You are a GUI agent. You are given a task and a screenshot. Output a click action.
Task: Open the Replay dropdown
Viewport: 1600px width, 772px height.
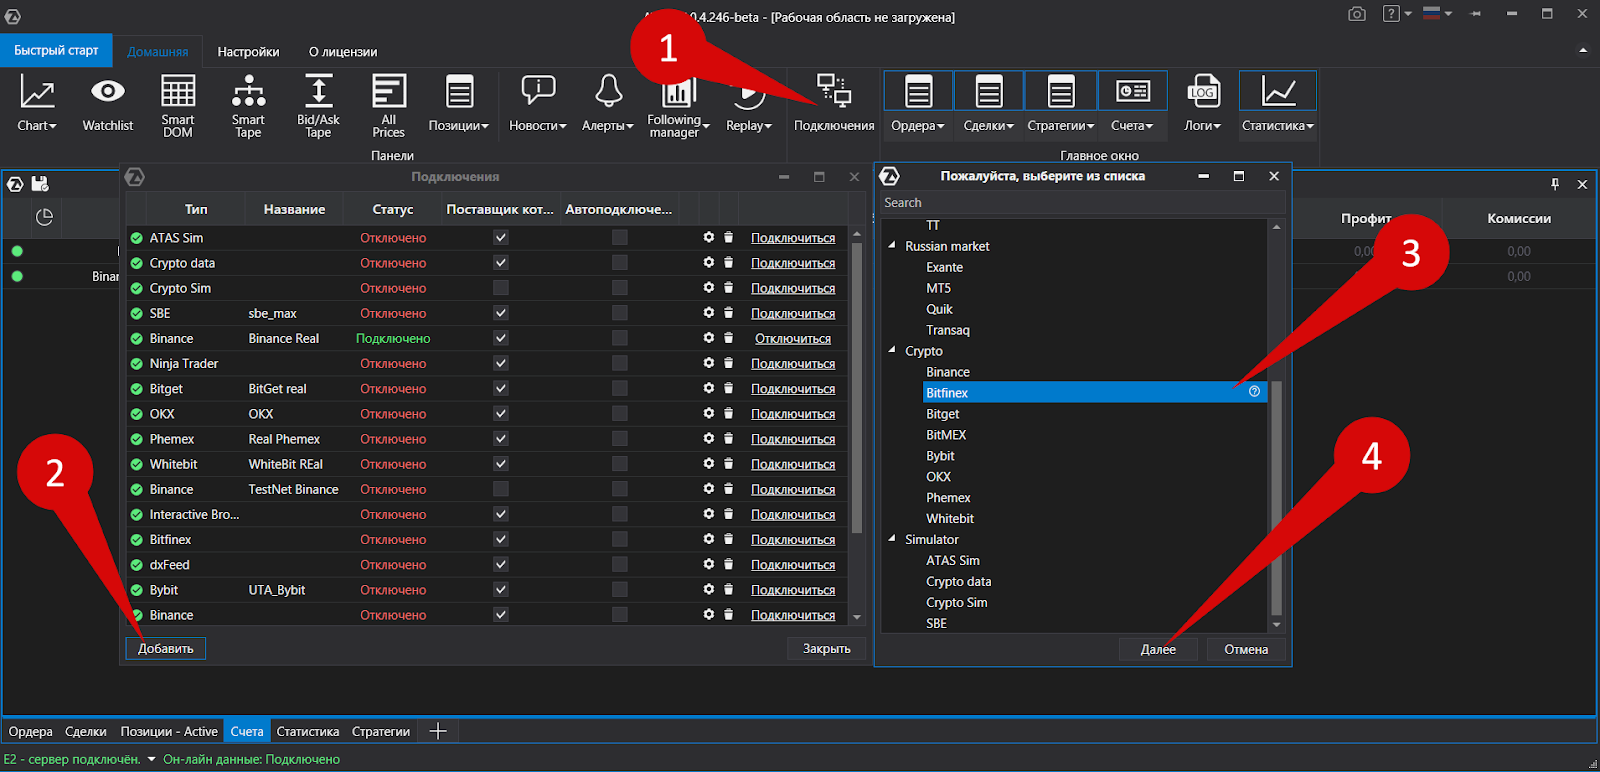[749, 126]
